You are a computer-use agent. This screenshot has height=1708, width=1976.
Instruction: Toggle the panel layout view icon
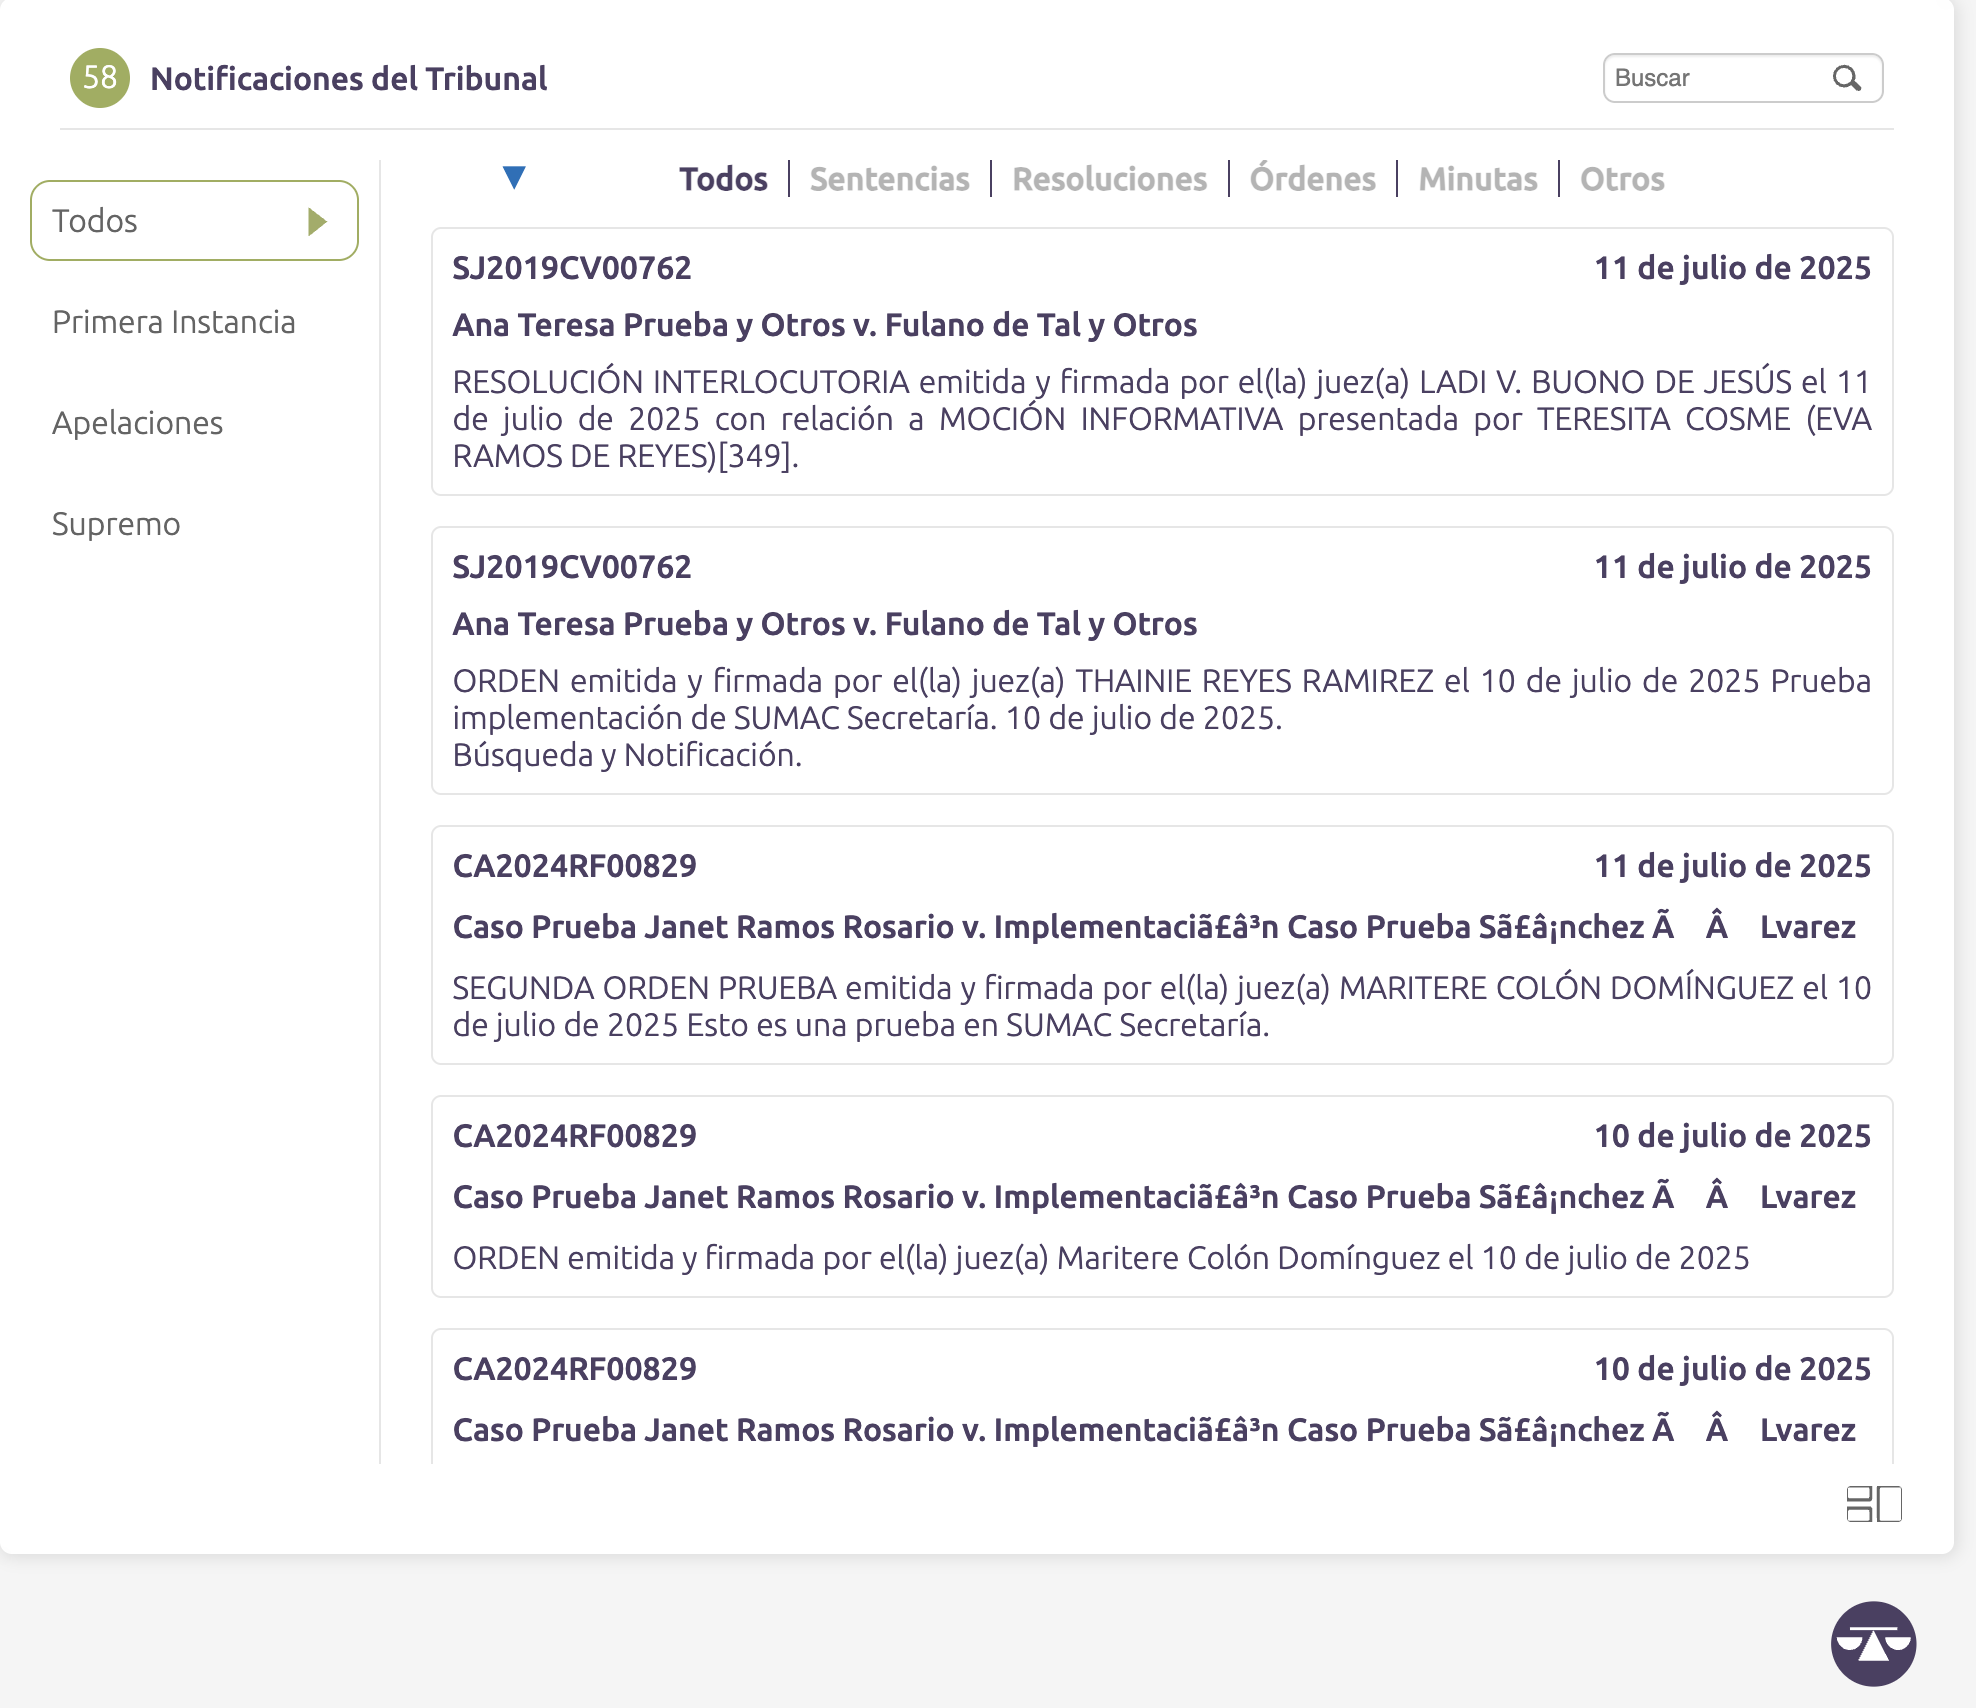click(x=1873, y=1503)
